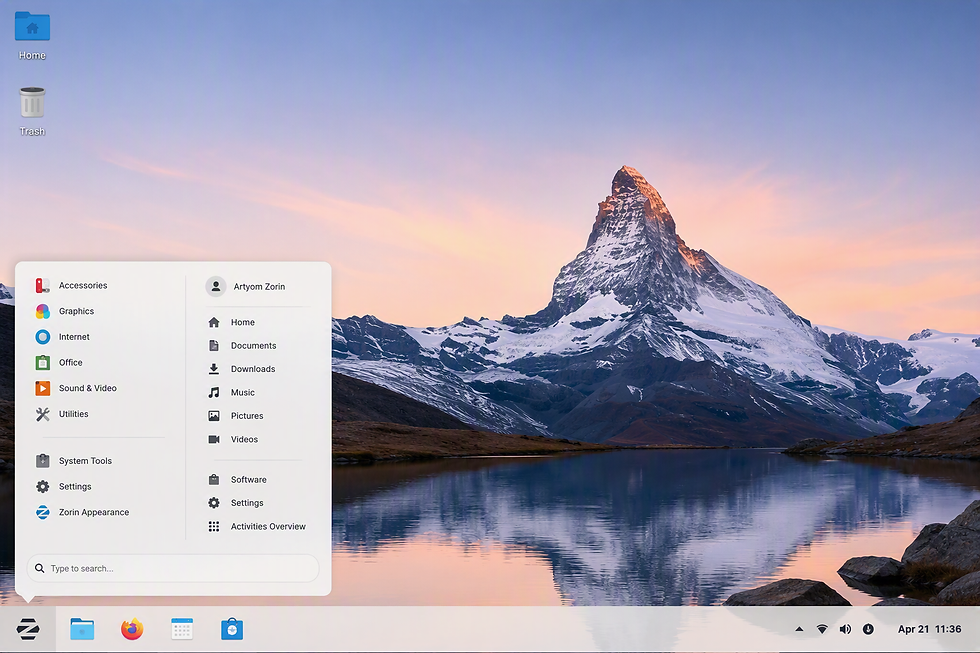The height and width of the screenshot is (653, 980).
Task: Click the Documents page icon
Action: pyautogui.click(x=214, y=346)
